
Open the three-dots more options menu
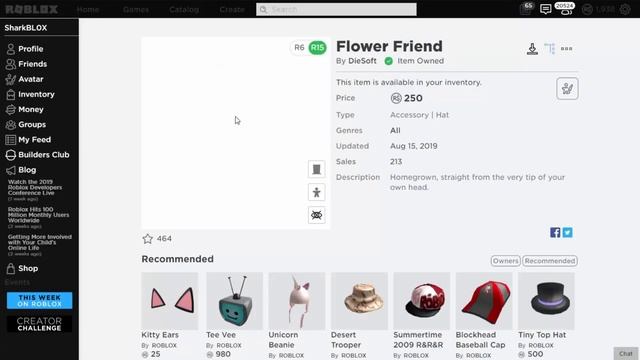[567, 49]
